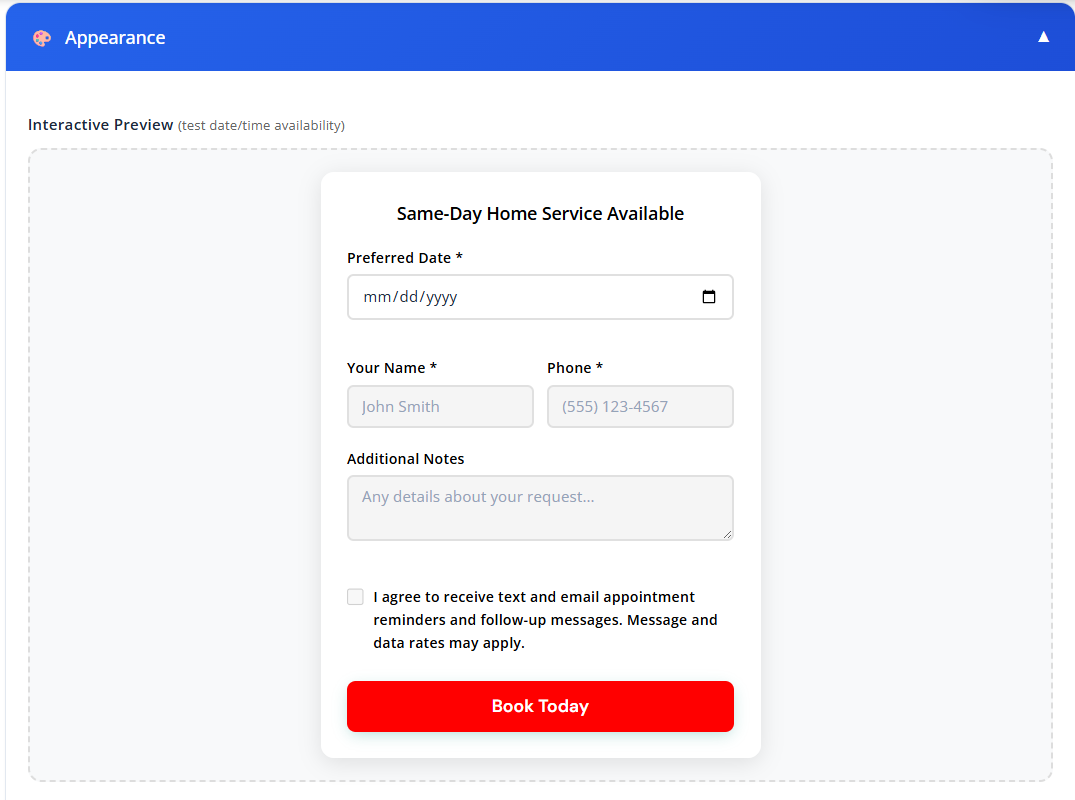Click the consent agreement text to toggle it
Screen dimensions: 1075x800
pyautogui.click(x=545, y=619)
